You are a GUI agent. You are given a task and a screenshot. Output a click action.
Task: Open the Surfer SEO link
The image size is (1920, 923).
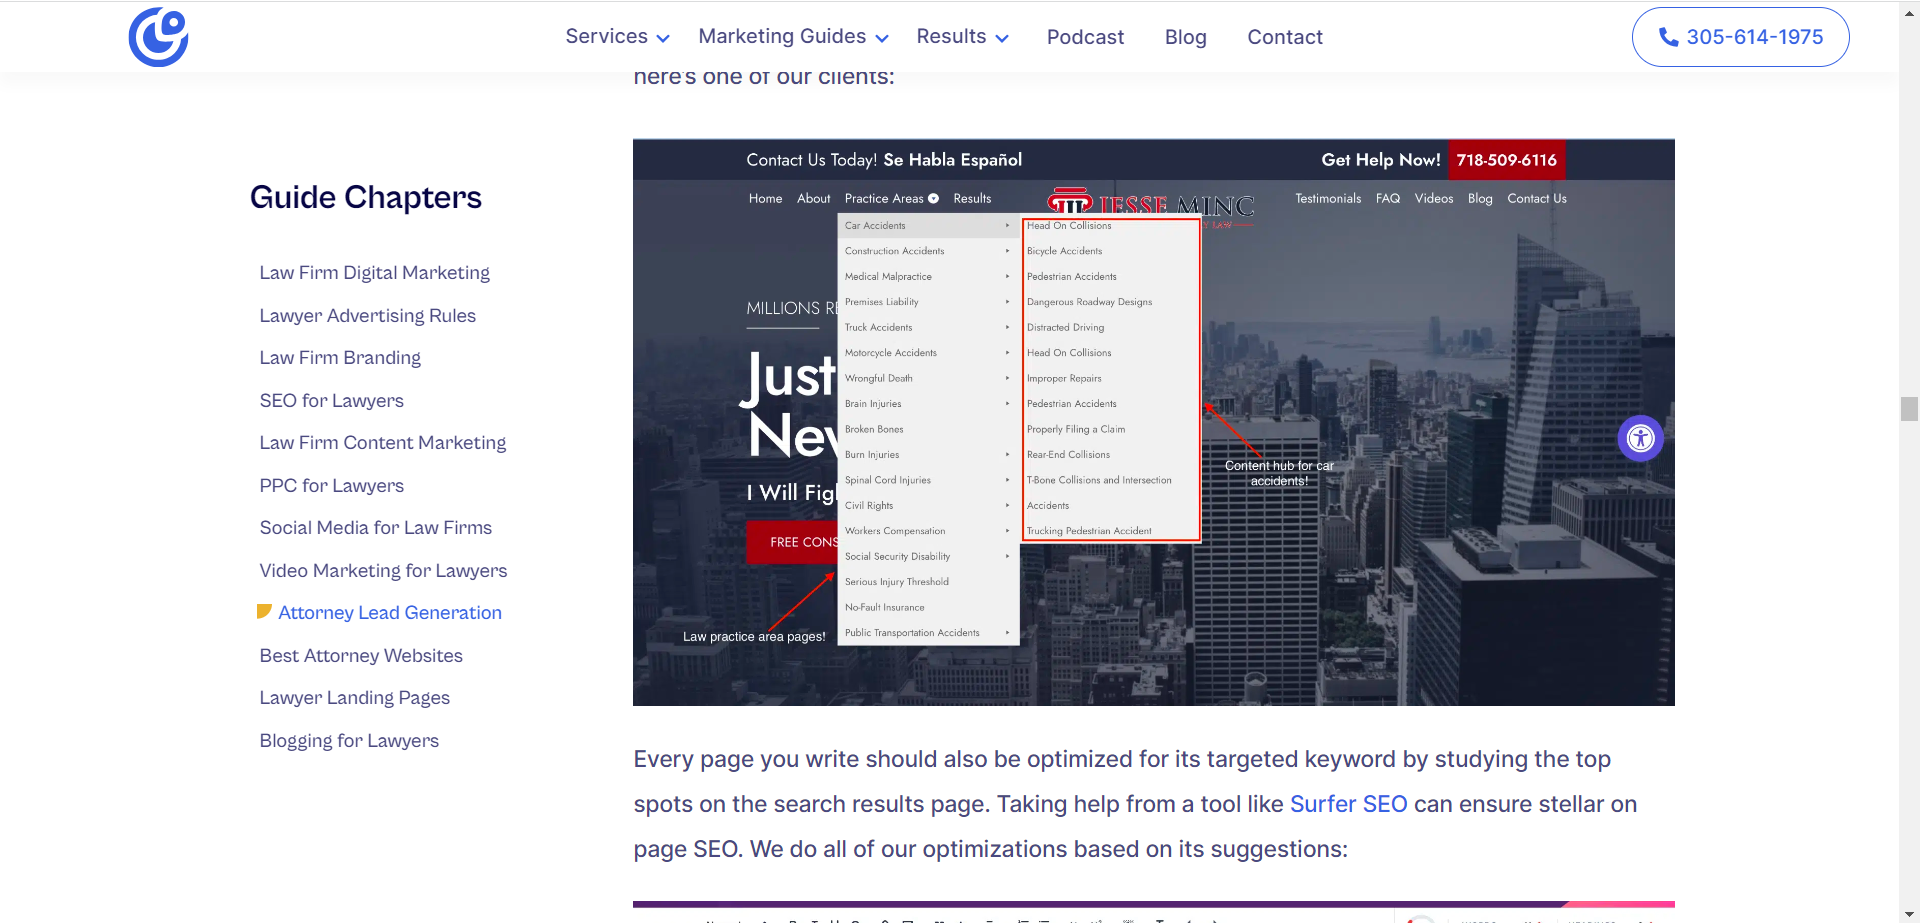pos(1348,804)
